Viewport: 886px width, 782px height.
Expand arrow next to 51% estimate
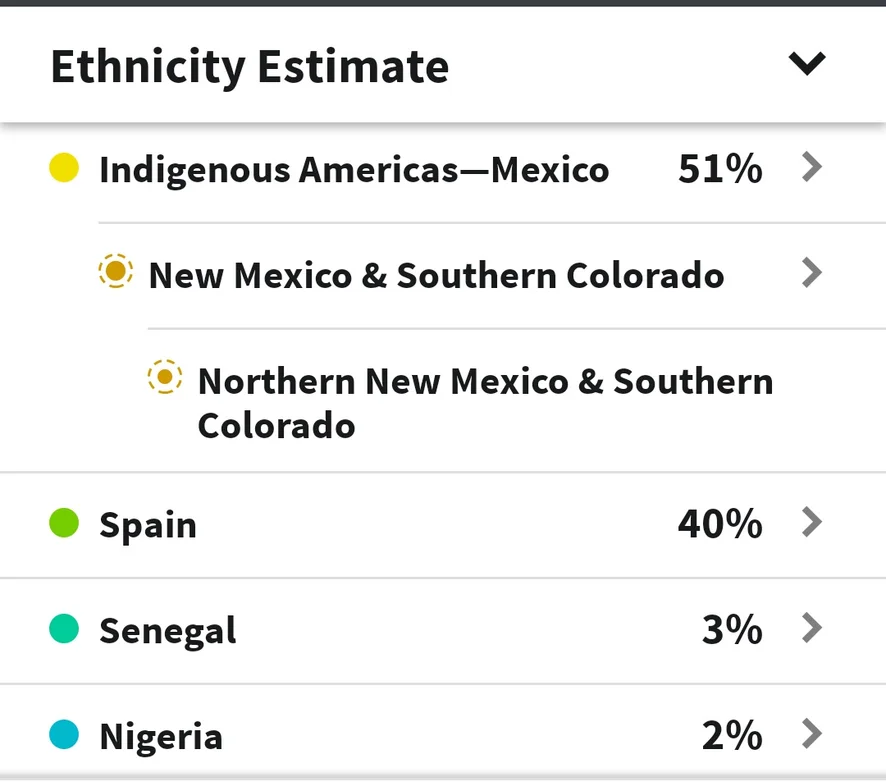[811, 168]
